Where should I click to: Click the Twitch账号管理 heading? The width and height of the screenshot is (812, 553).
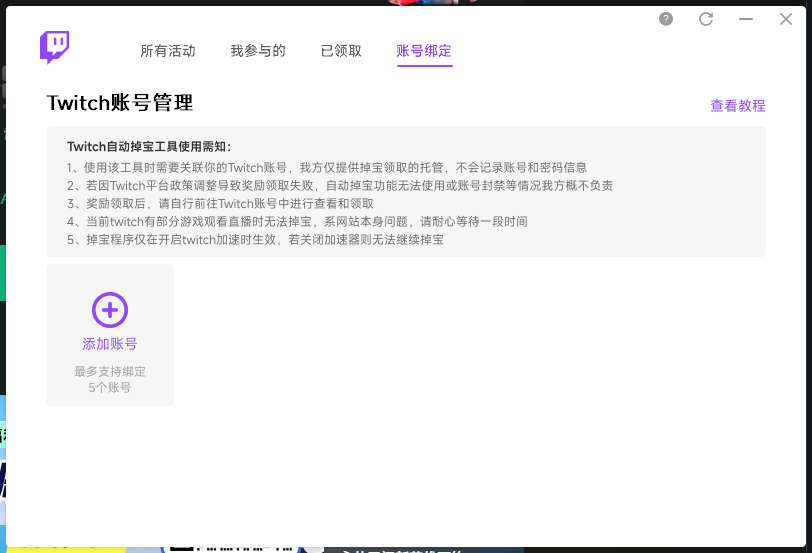tap(120, 103)
